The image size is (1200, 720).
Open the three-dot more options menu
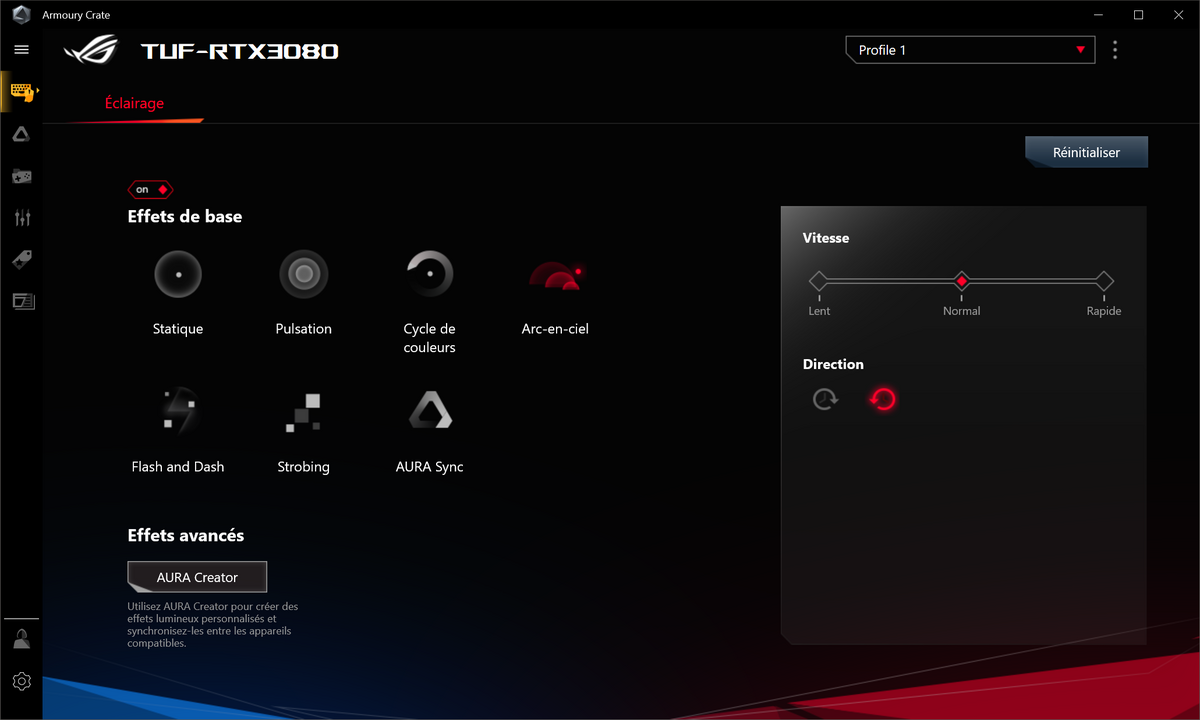tap(1115, 50)
